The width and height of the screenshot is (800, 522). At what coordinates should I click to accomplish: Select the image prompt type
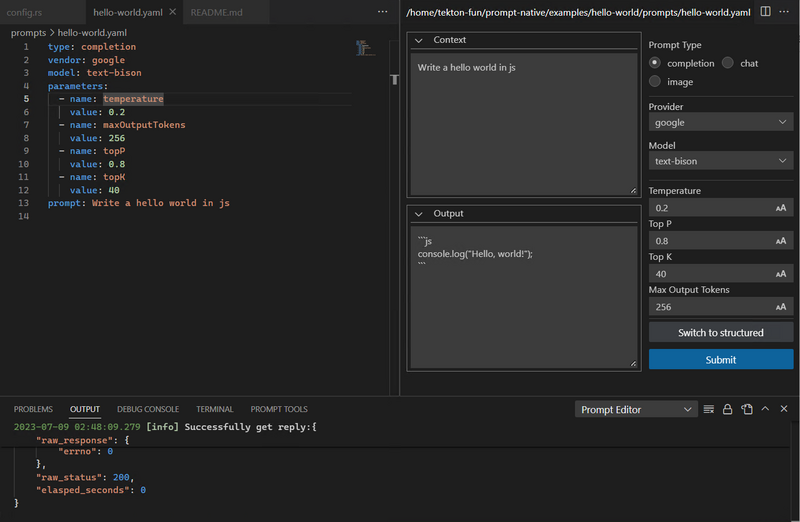[x=655, y=82]
